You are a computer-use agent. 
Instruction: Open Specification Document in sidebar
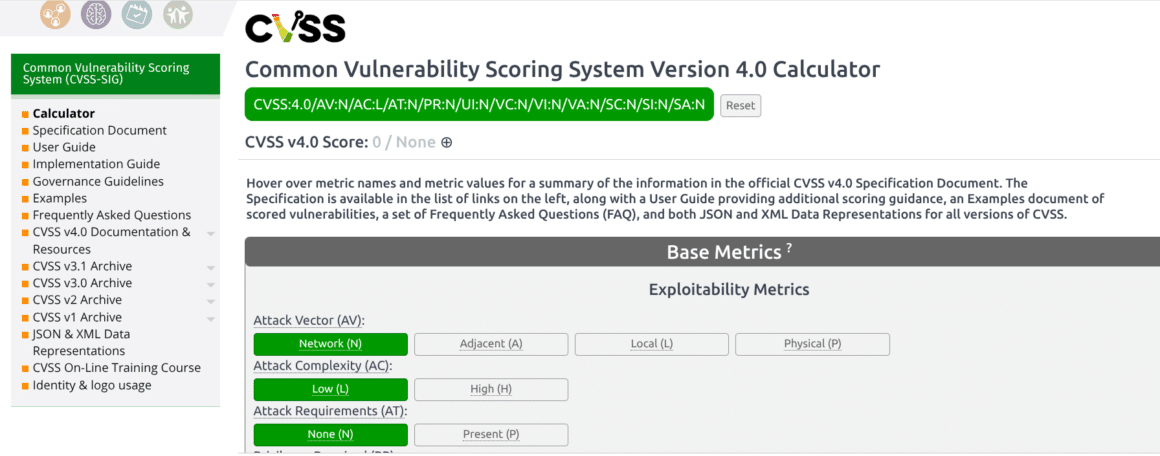[99, 130]
